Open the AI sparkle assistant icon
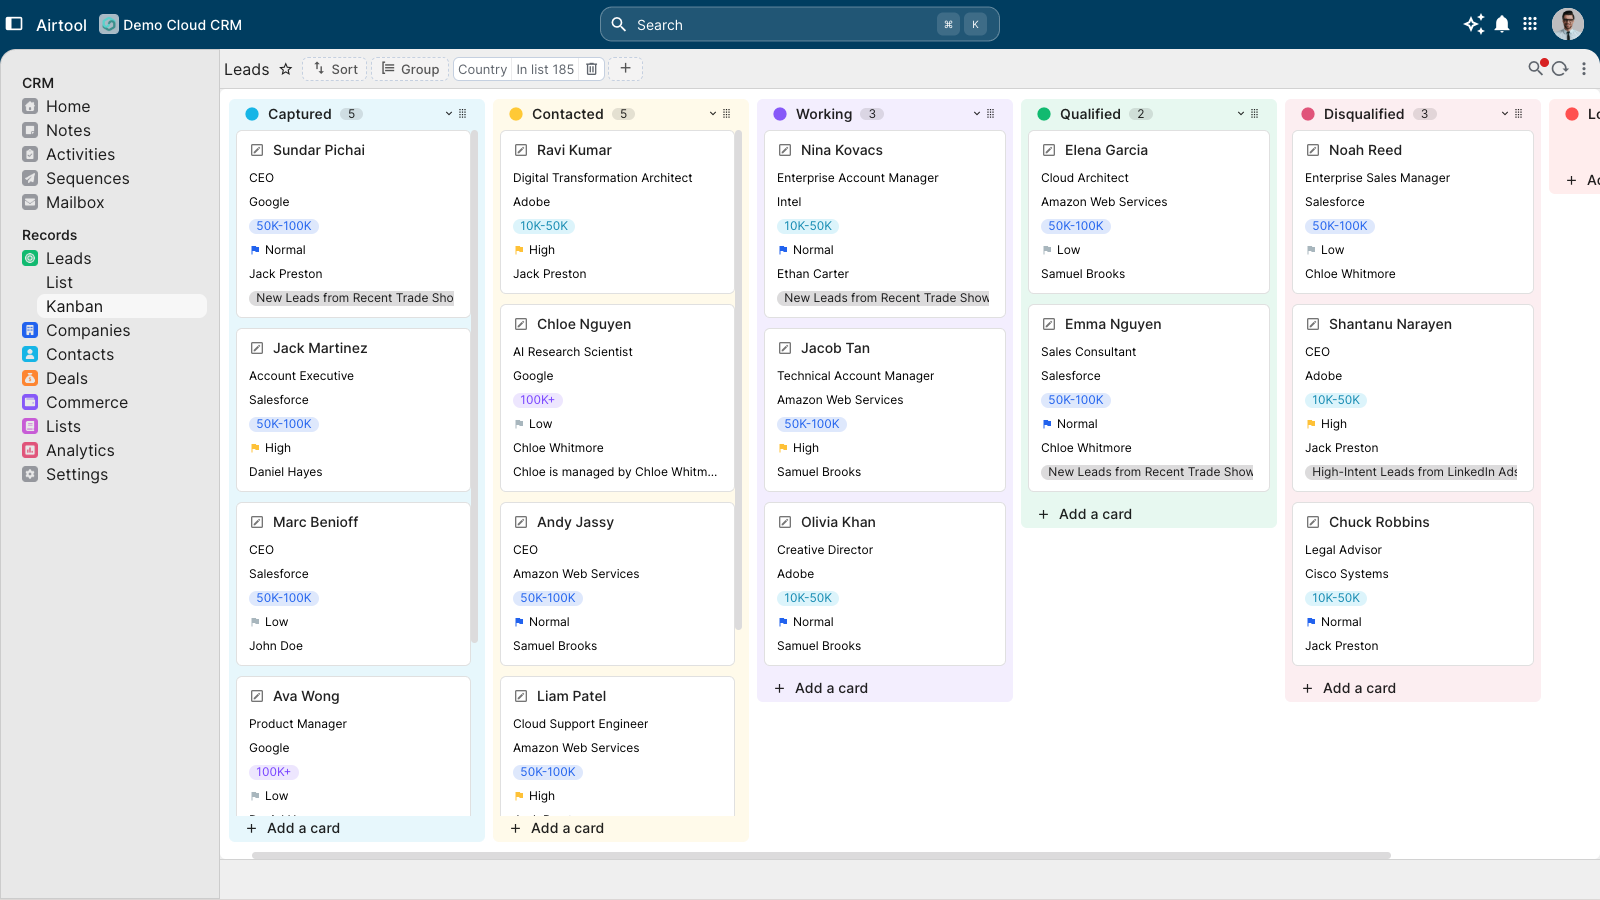The image size is (1600, 900). pyautogui.click(x=1474, y=24)
